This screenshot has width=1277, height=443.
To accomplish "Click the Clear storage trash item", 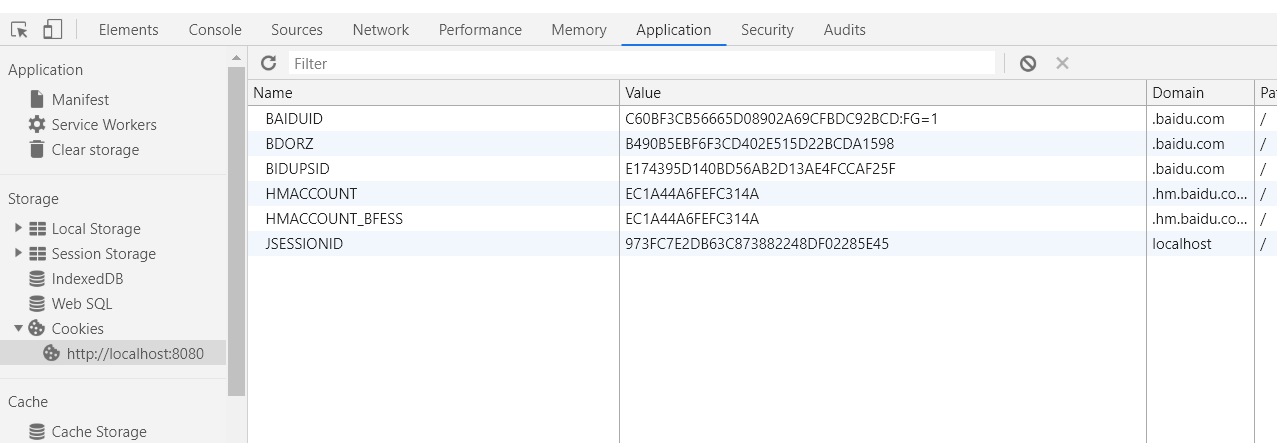I will click(x=95, y=150).
